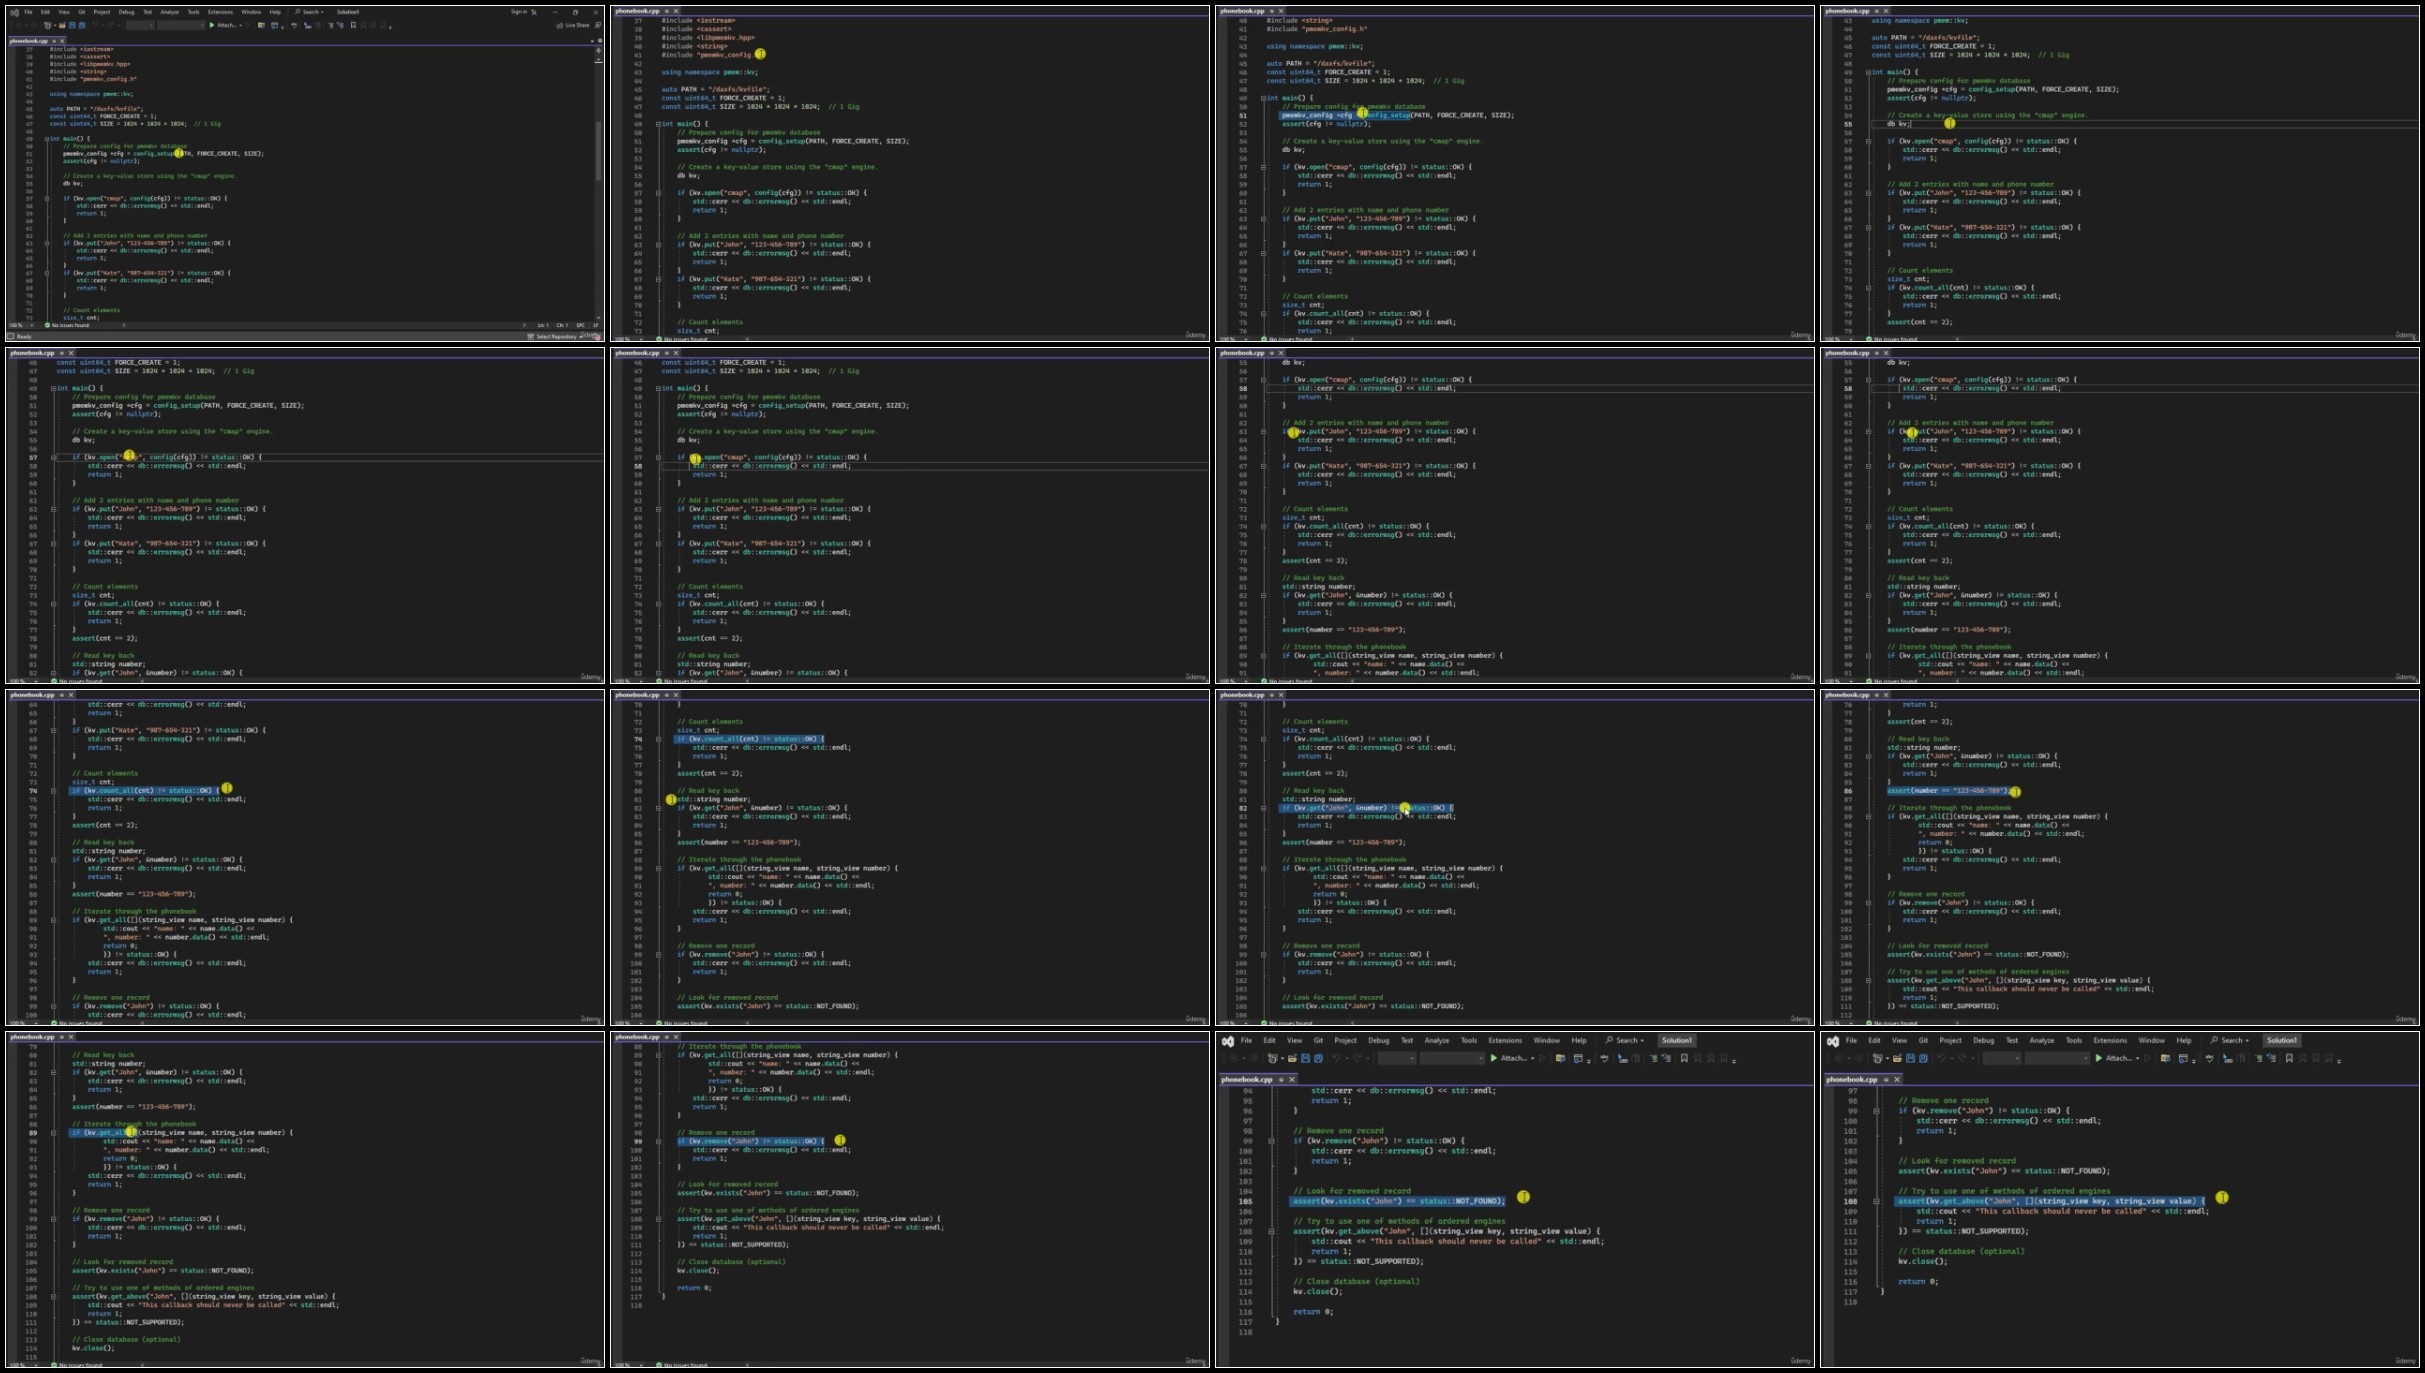Click Save All icon in frame highlighting line 108
The image size is (2425, 1373).
pos(1923,1058)
